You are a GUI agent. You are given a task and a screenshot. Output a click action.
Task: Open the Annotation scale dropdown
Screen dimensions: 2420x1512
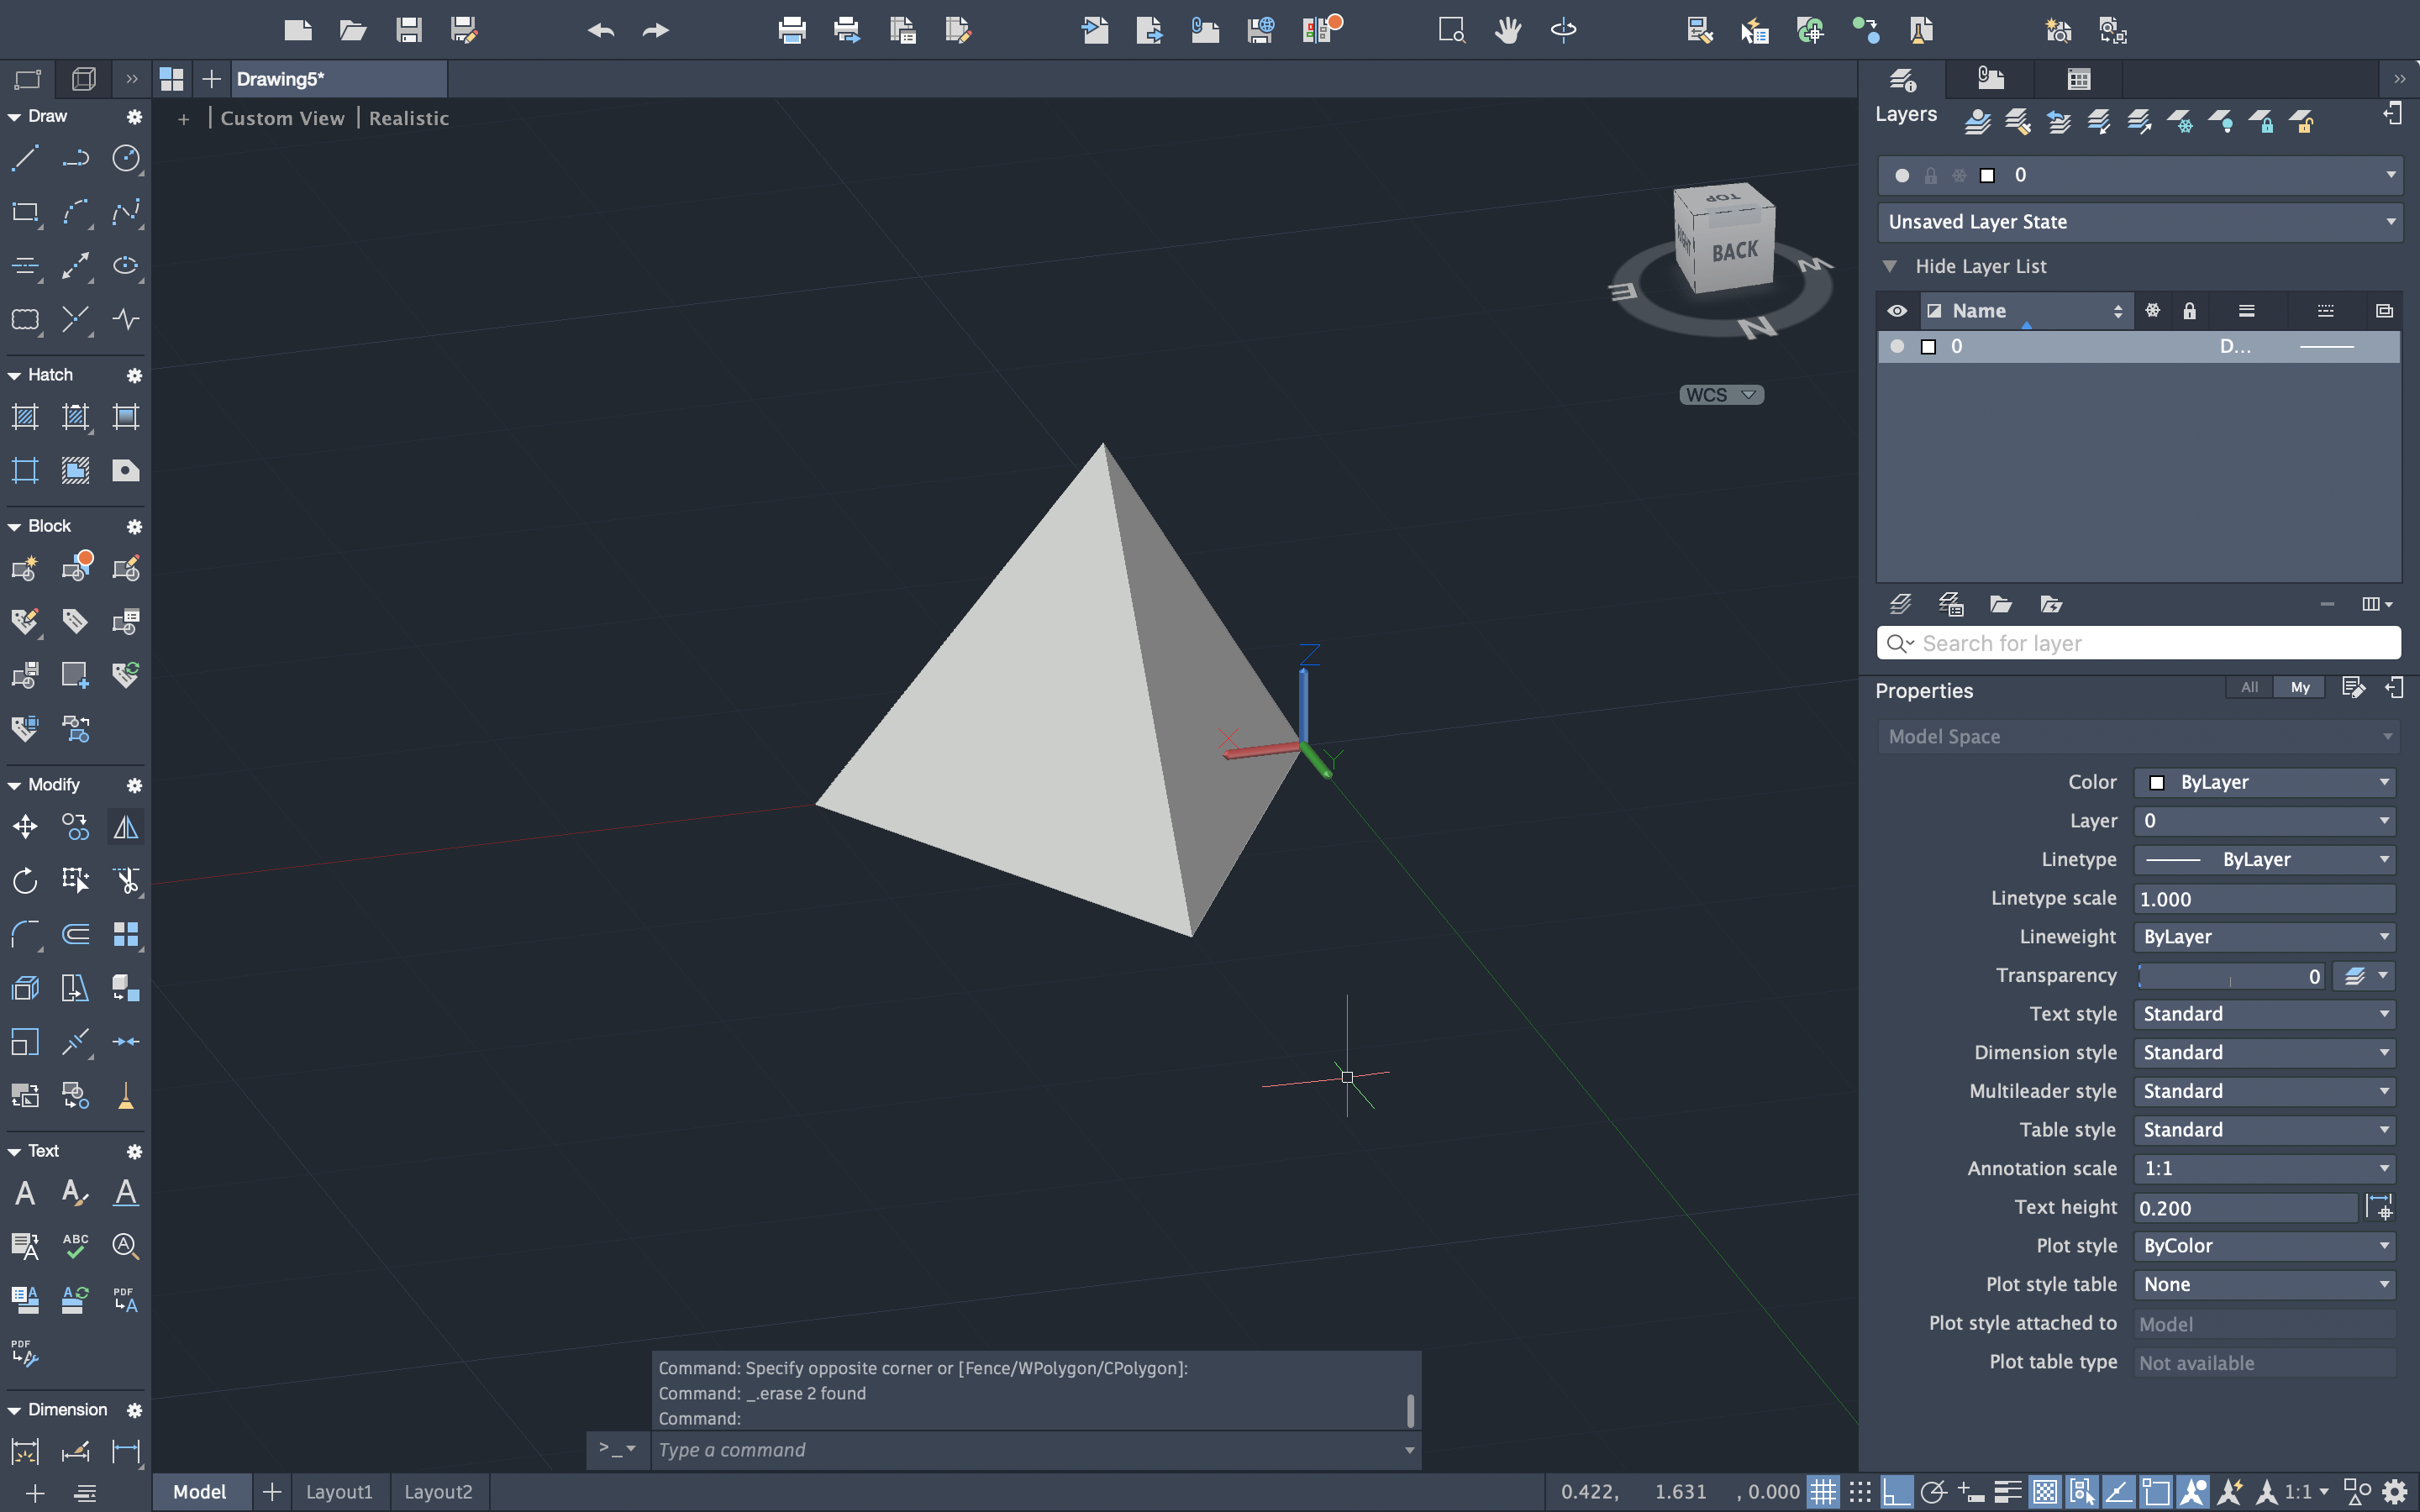coord(2265,1168)
